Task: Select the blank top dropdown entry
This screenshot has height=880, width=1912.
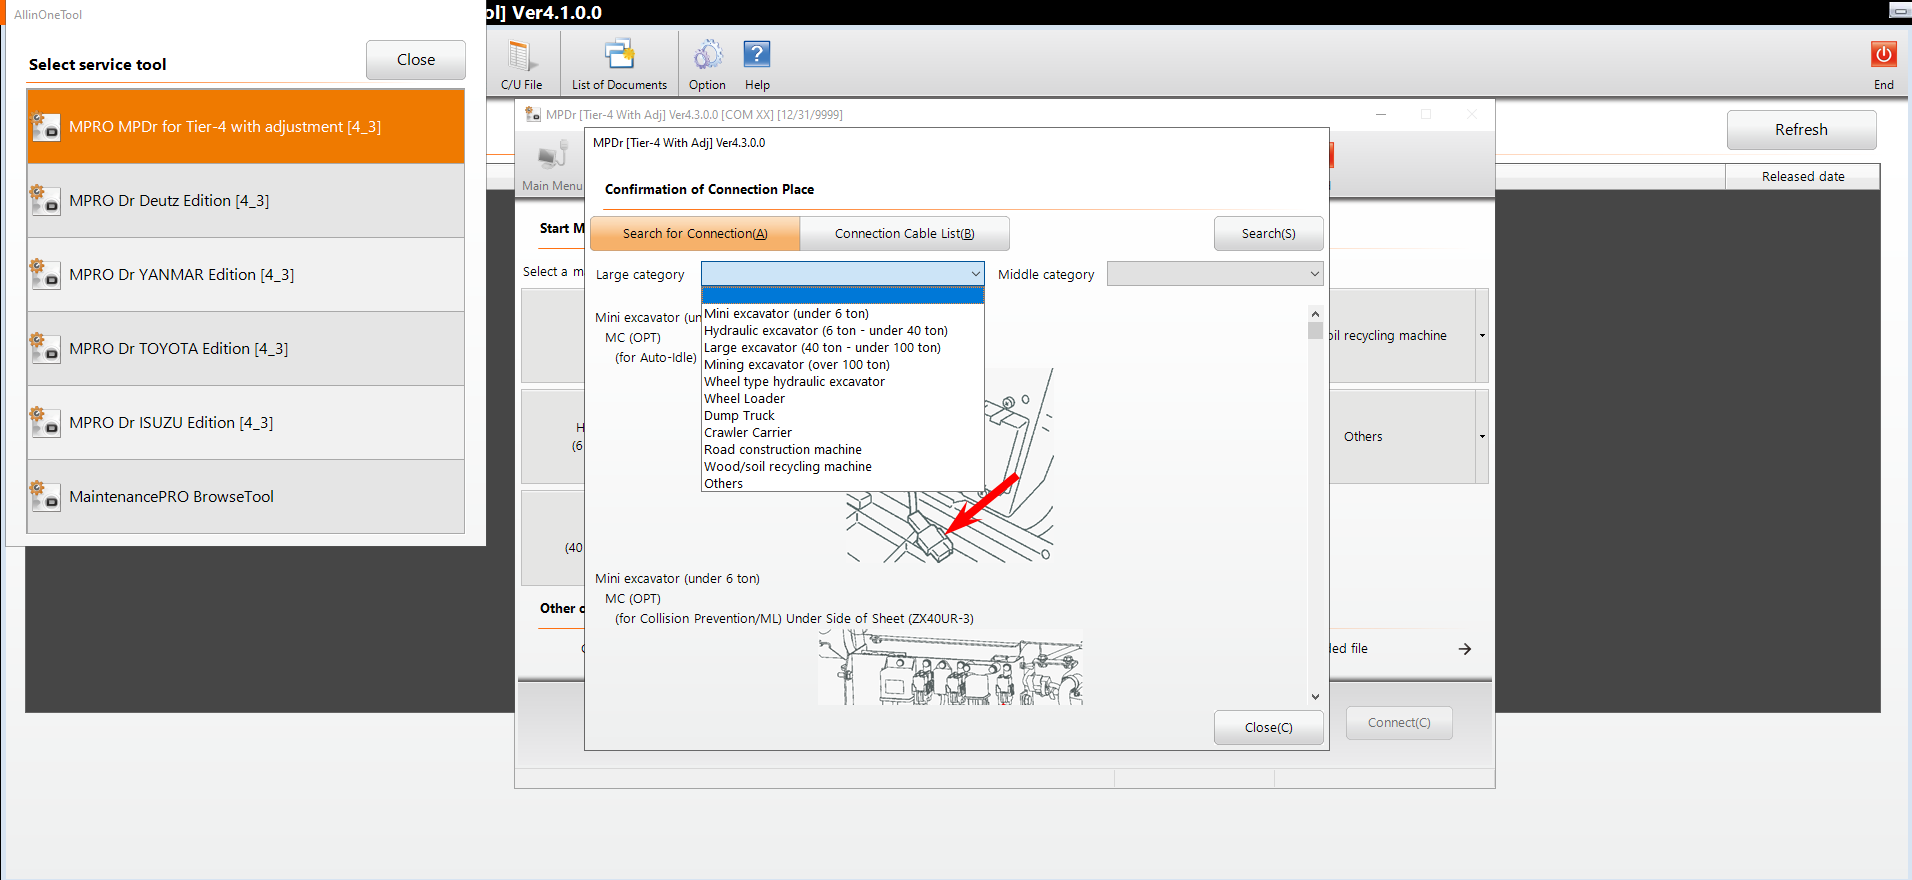Action: point(843,296)
